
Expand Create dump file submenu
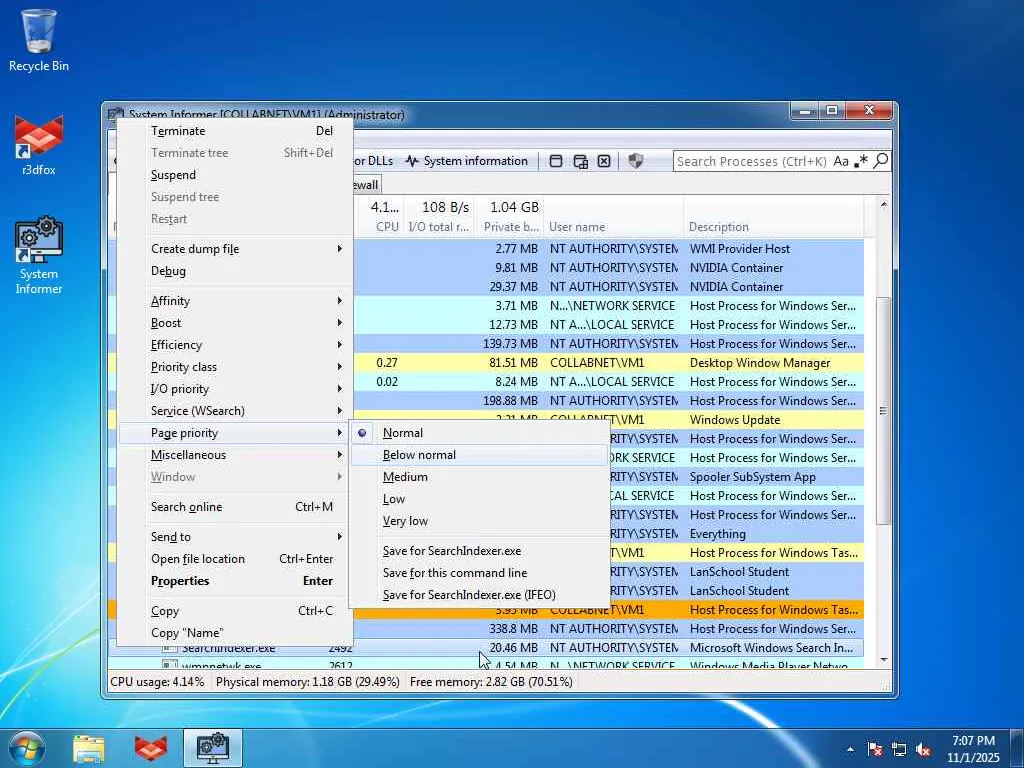click(236, 249)
